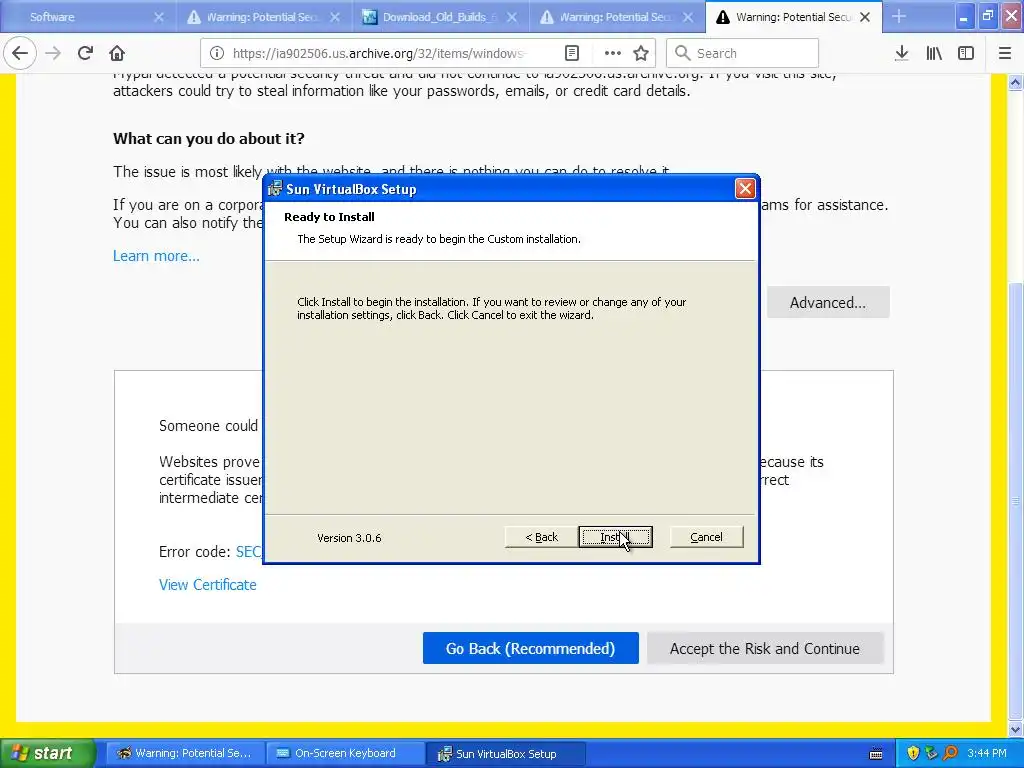Click the browser Search box
Image resolution: width=1024 pixels, height=768 pixels.
click(x=743, y=53)
